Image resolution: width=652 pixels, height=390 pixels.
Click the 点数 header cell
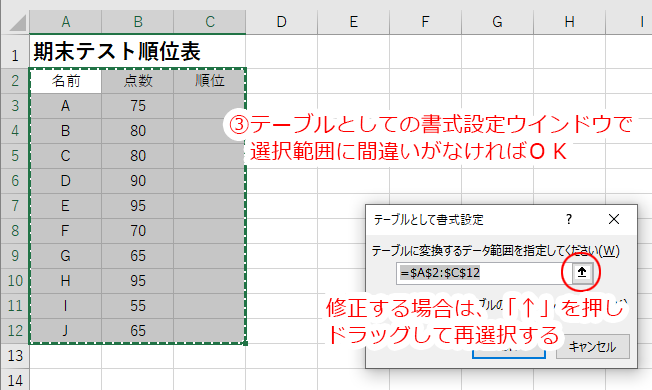138,81
